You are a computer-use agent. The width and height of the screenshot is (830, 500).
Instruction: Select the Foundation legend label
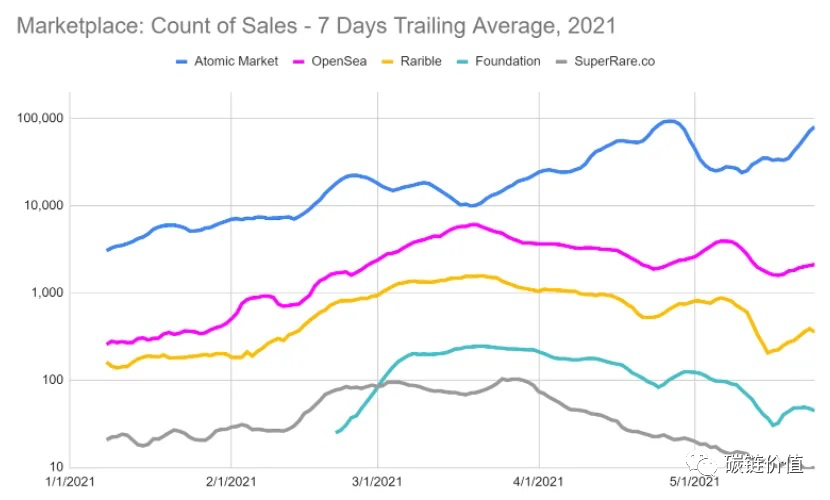[x=508, y=61]
